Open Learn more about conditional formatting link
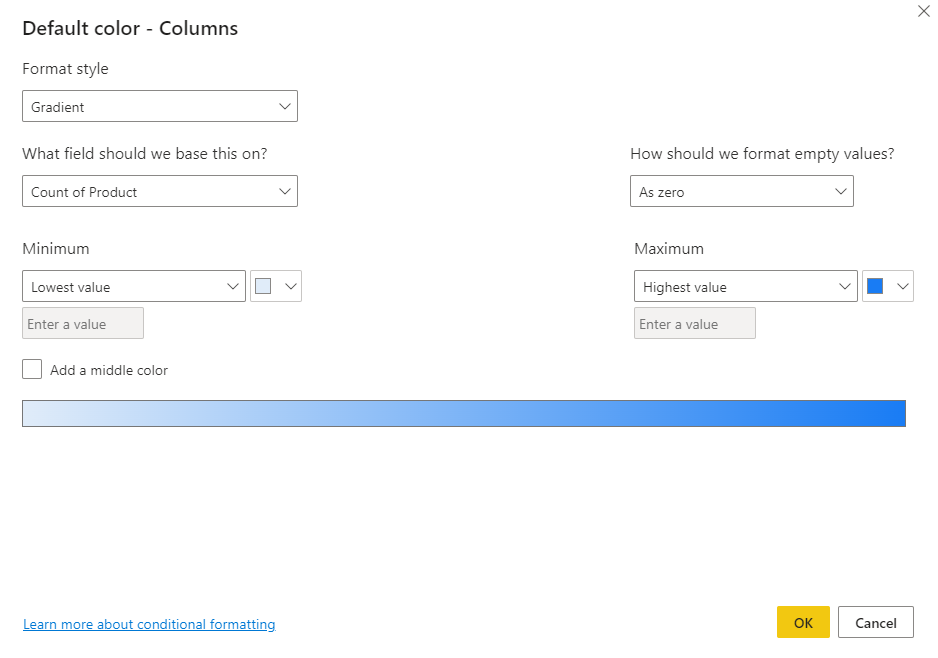 coord(149,624)
